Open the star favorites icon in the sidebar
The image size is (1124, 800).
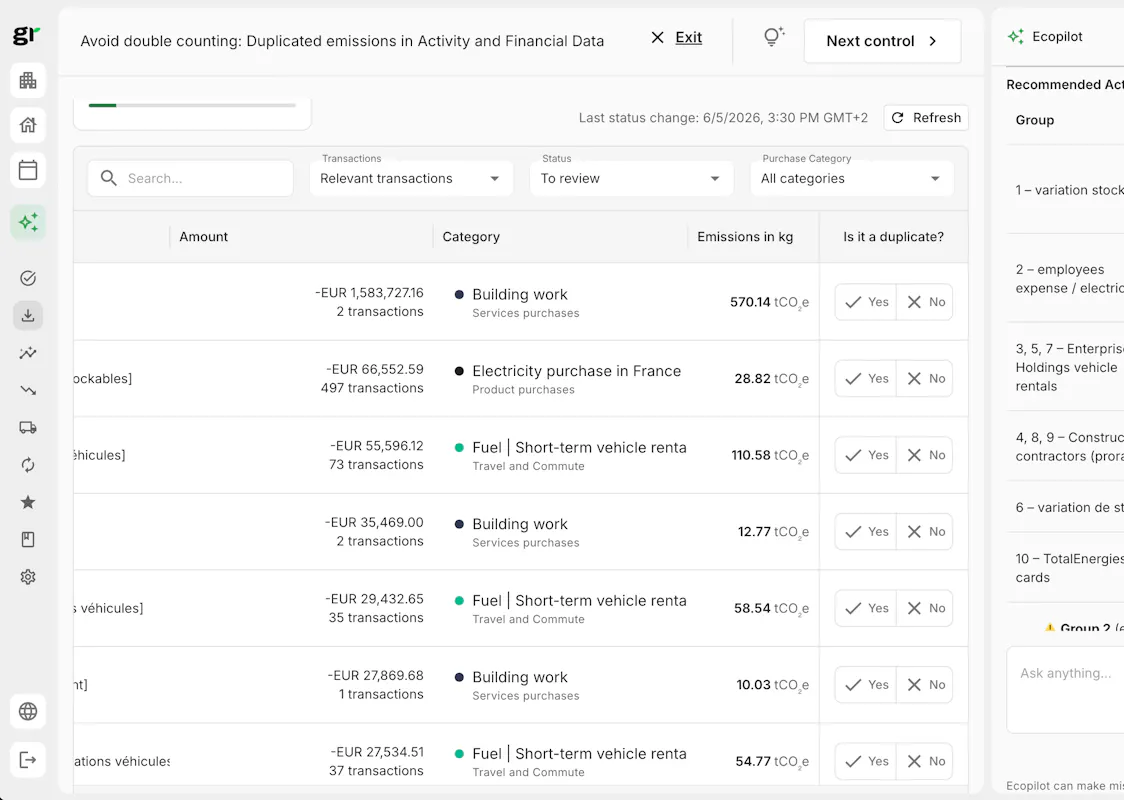pos(28,502)
